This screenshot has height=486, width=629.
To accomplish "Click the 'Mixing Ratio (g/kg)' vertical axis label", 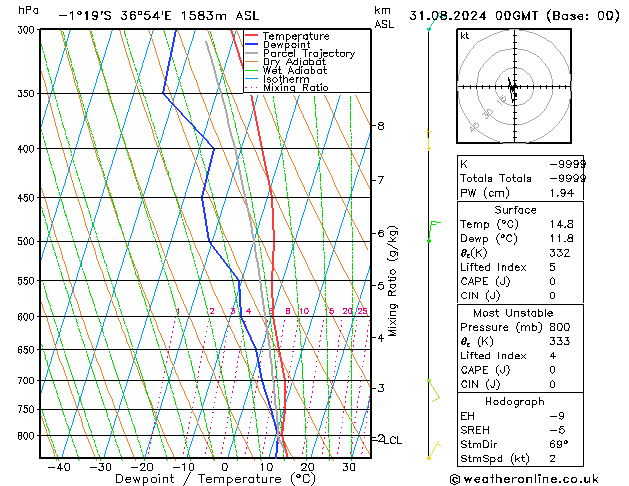I will pyautogui.click(x=392, y=281).
